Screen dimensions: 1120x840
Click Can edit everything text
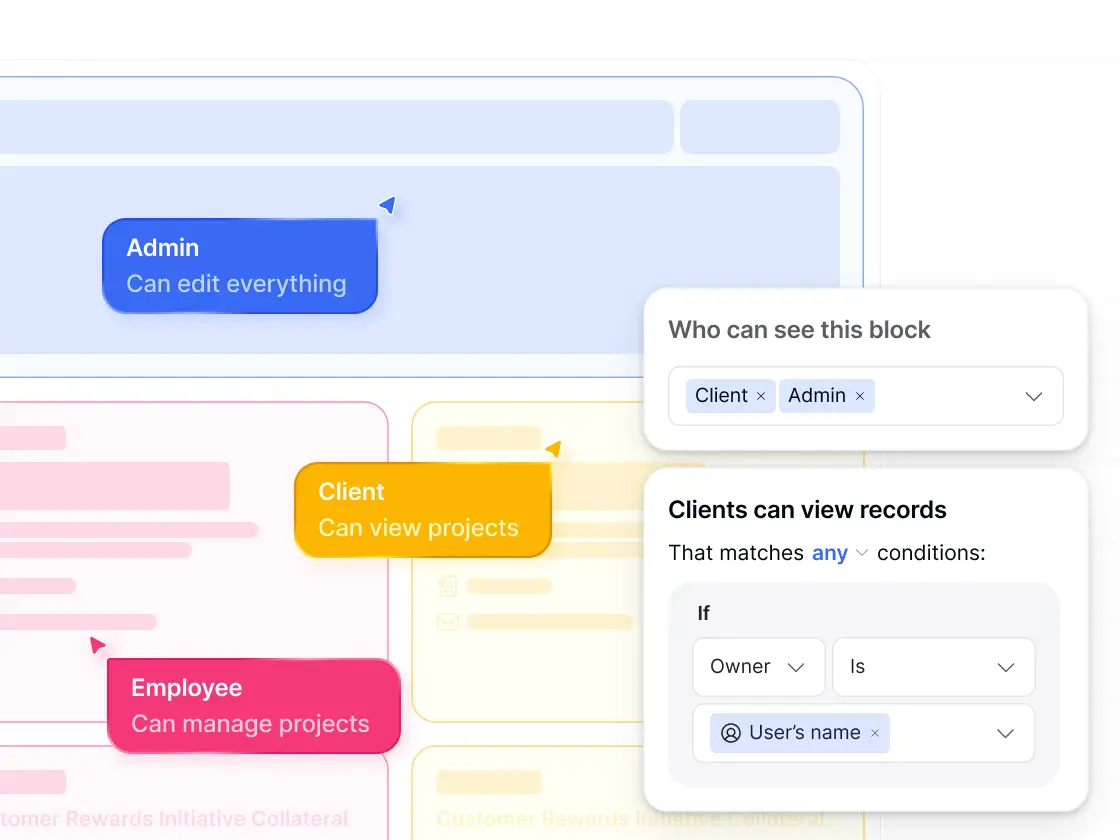[x=236, y=284]
